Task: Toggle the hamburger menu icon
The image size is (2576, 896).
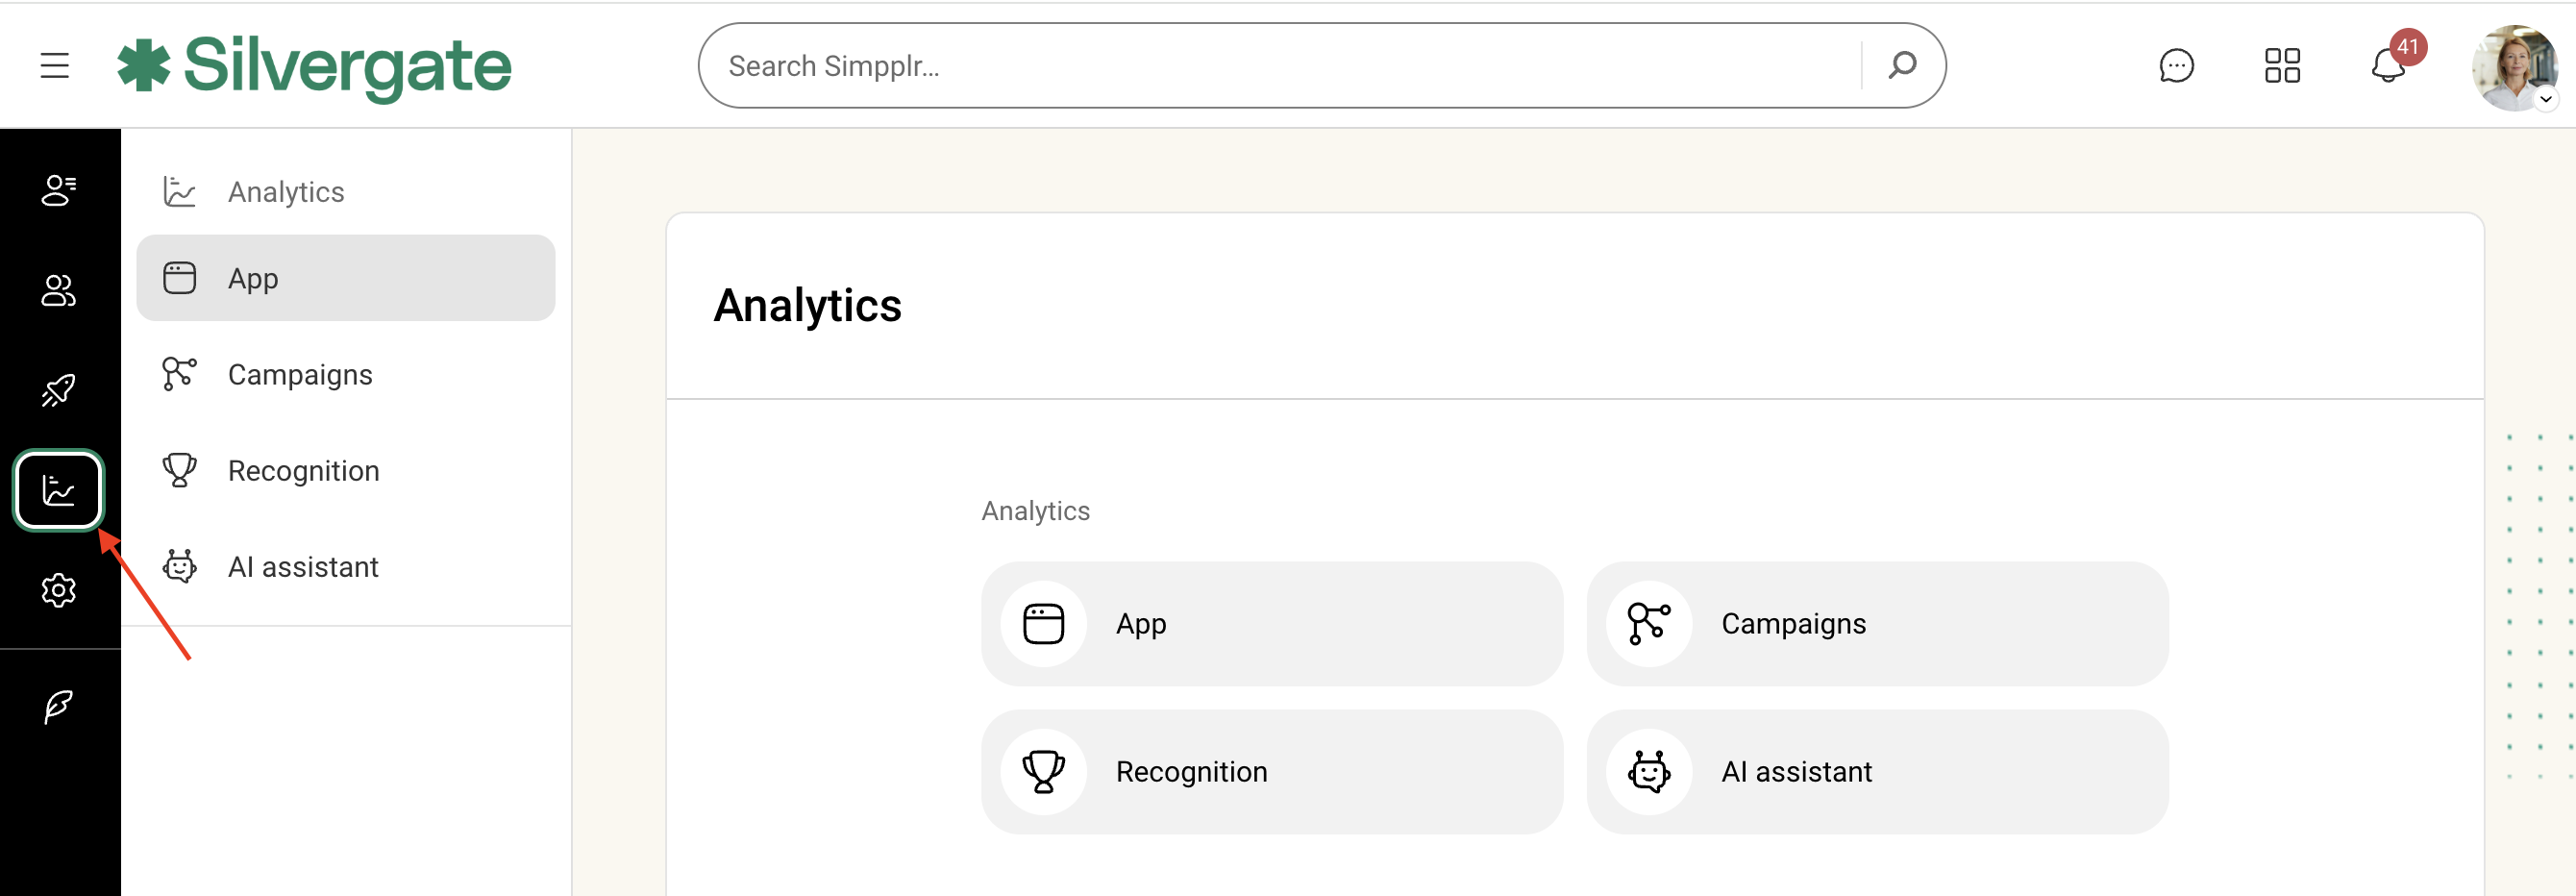Action: tap(55, 66)
